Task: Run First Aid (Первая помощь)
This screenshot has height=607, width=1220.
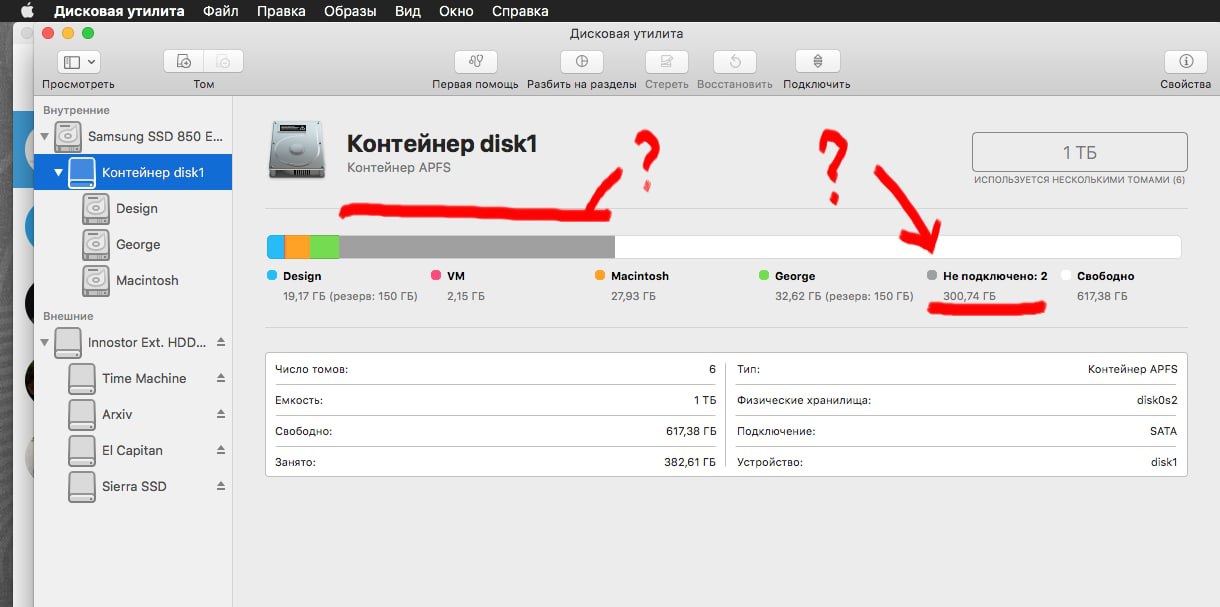Action: pos(475,61)
